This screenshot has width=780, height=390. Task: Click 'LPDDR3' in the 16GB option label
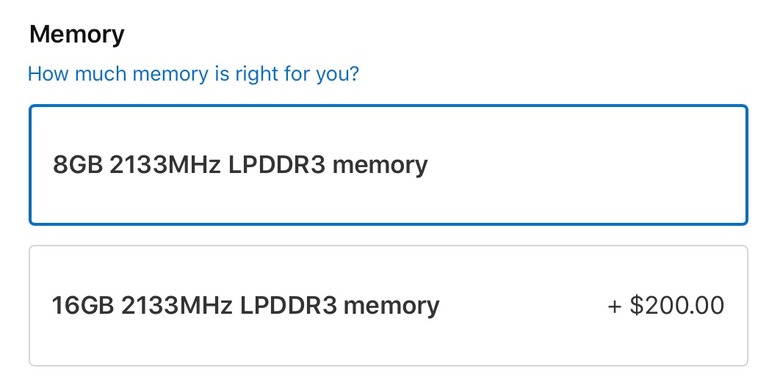pos(289,305)
